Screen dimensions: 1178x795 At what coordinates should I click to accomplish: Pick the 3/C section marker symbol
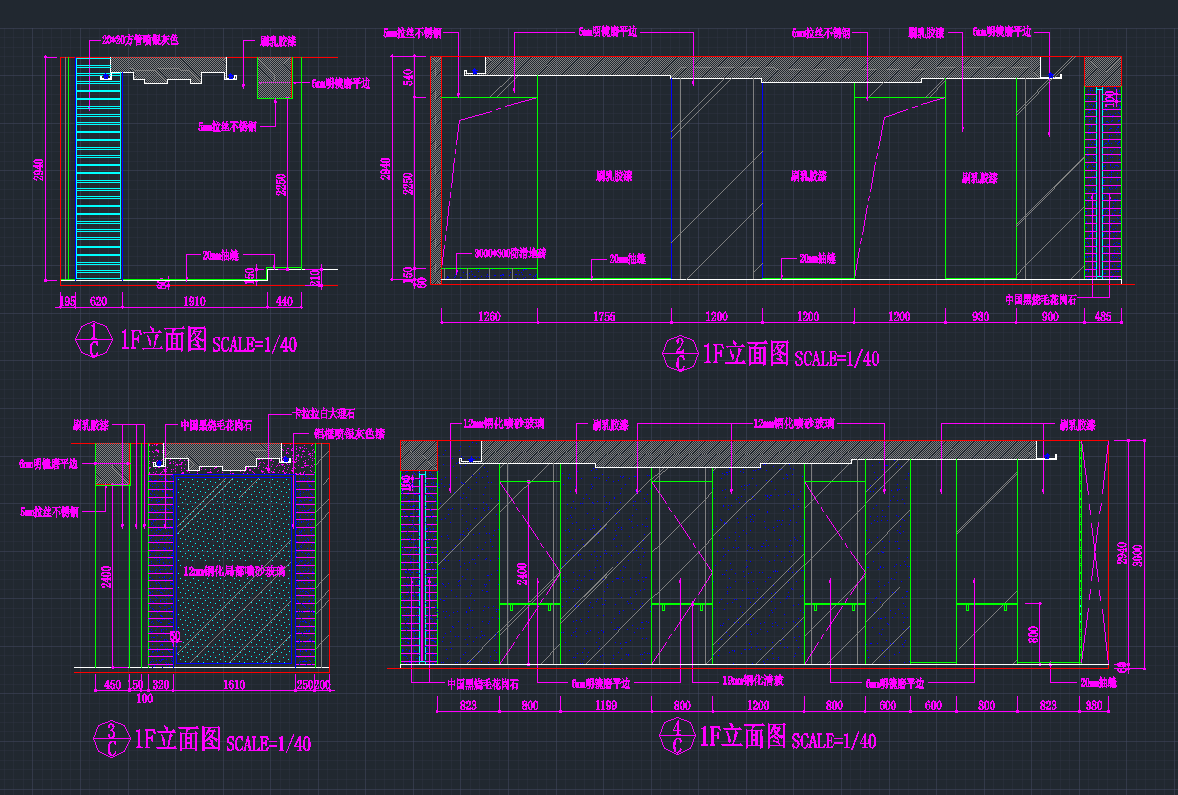tap(108, 740)
